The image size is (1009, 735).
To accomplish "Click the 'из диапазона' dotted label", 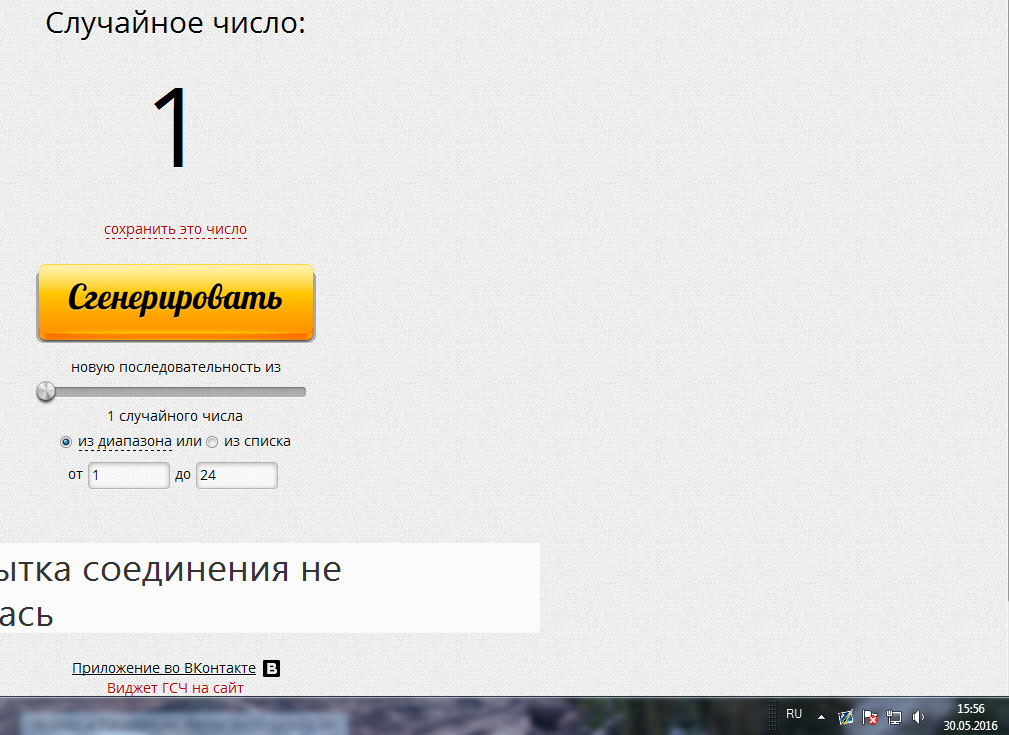I will (124, 441).
